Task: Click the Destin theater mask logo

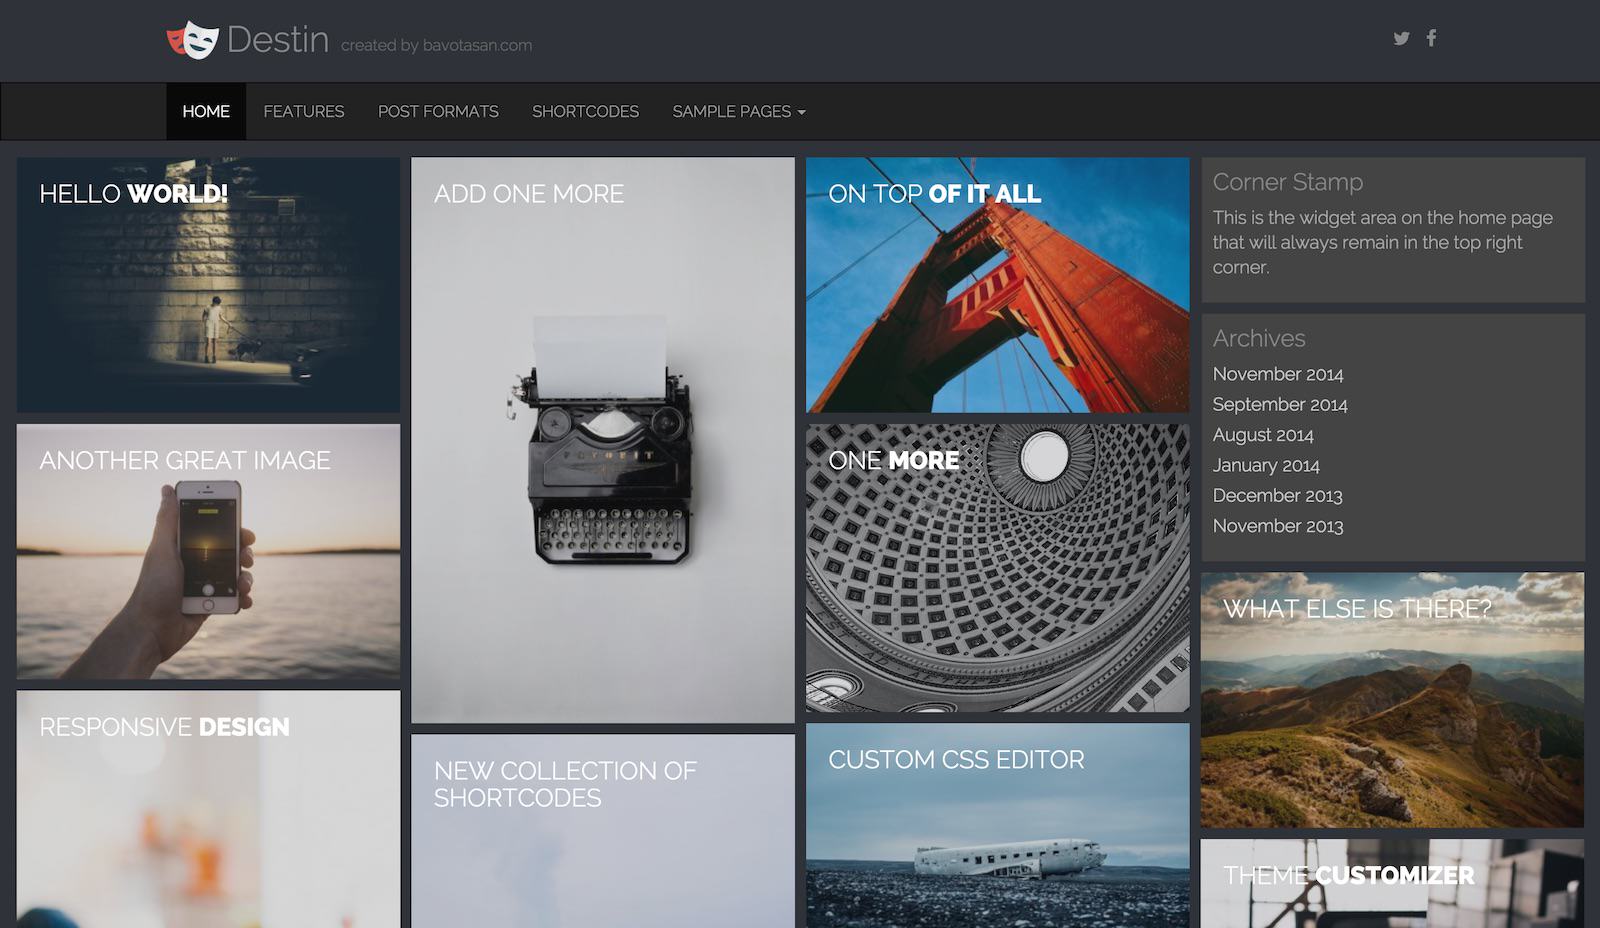Action: [192, 40]
